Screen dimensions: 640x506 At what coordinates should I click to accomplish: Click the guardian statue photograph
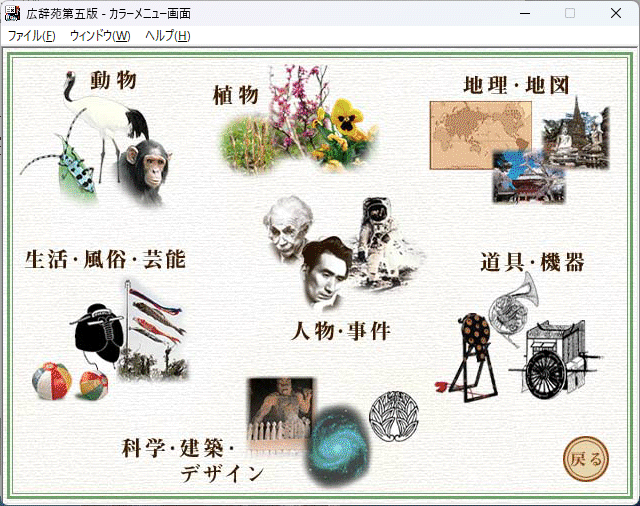(281, 410)
